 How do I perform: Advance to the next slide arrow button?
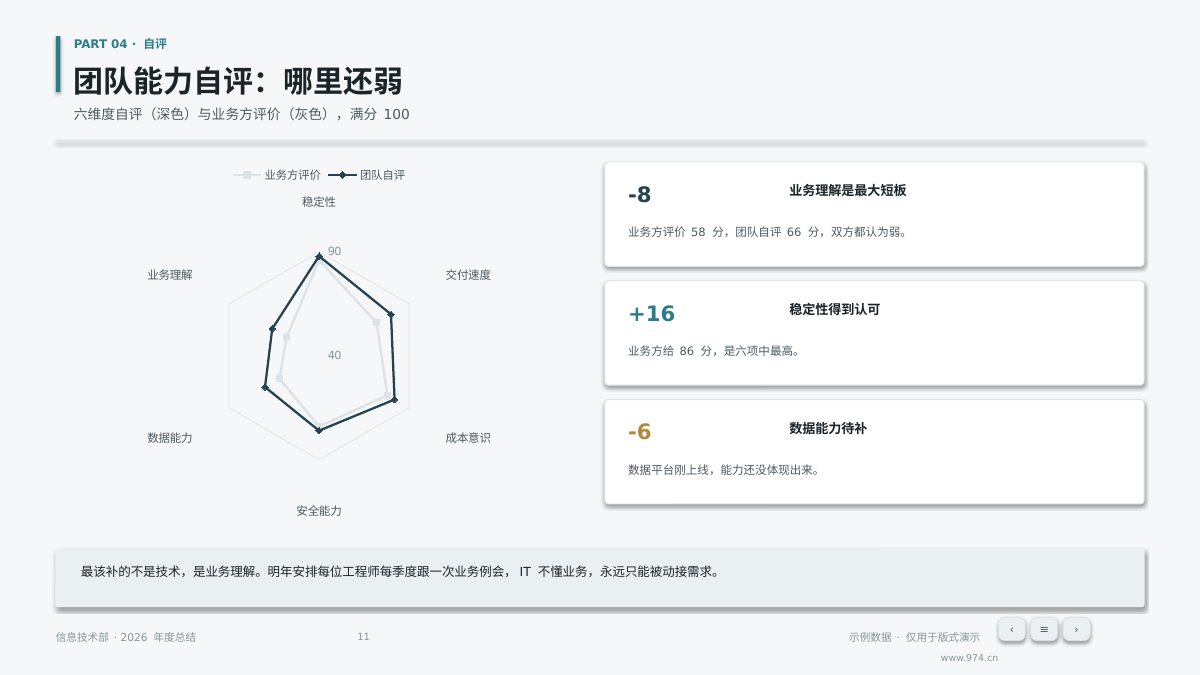[1076, 629]
